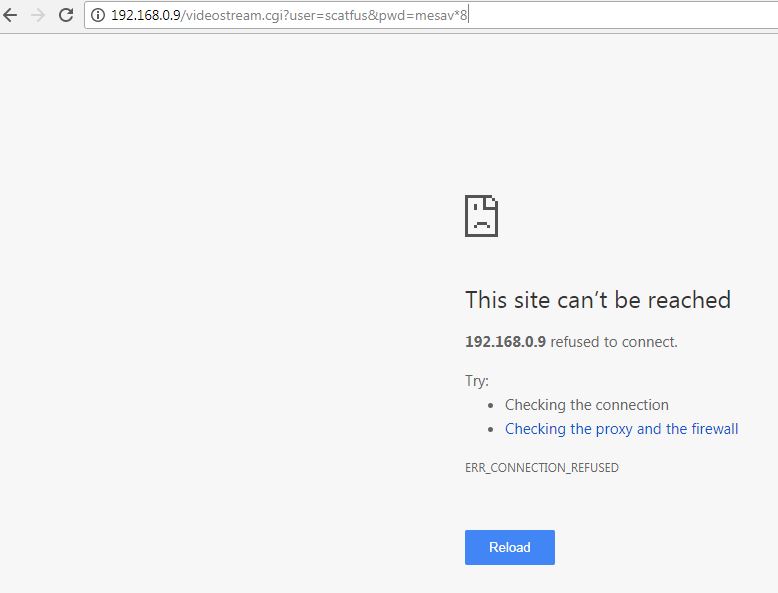Click the 'Checking the connection' suggestion
Image resolution: width=778 pixels, height=593 pixels.
(x=586, y=405)
